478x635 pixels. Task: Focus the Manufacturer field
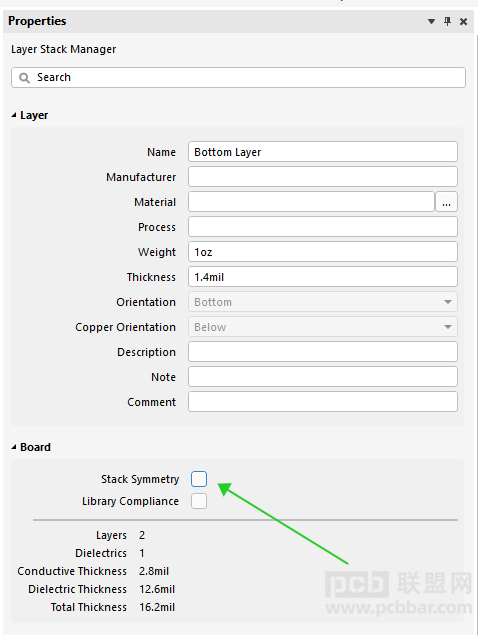pos(323,177)
